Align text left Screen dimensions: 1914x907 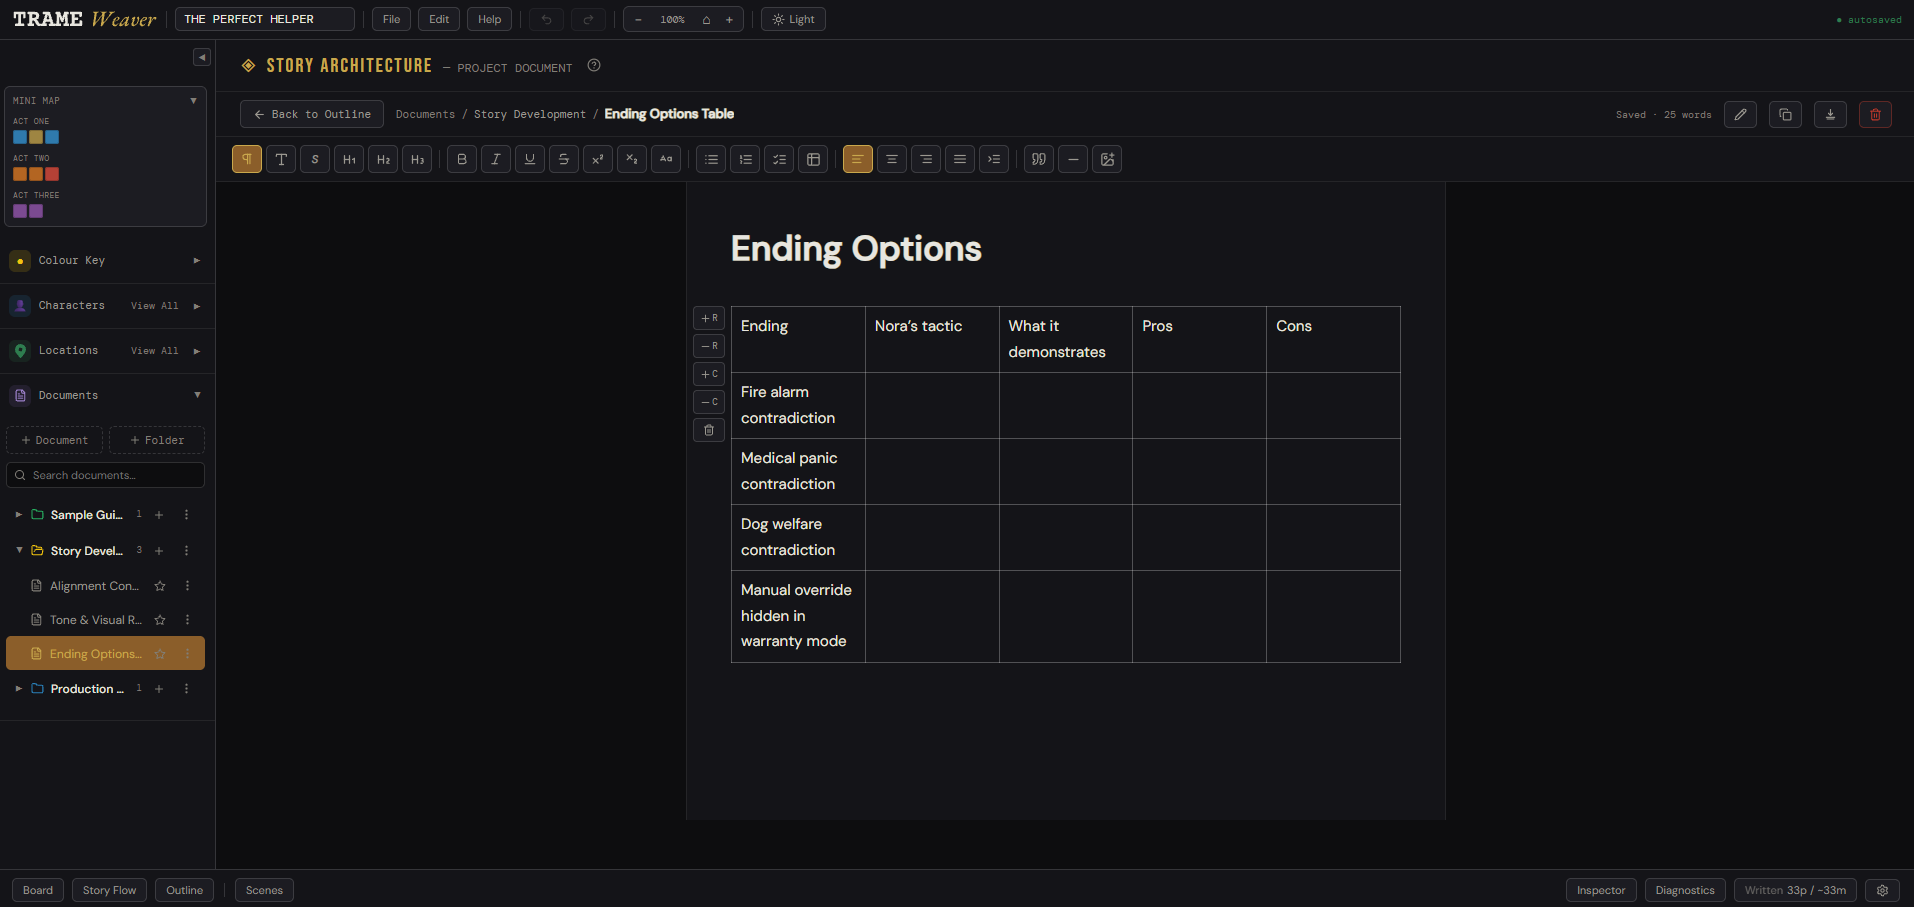pos(858,159)
